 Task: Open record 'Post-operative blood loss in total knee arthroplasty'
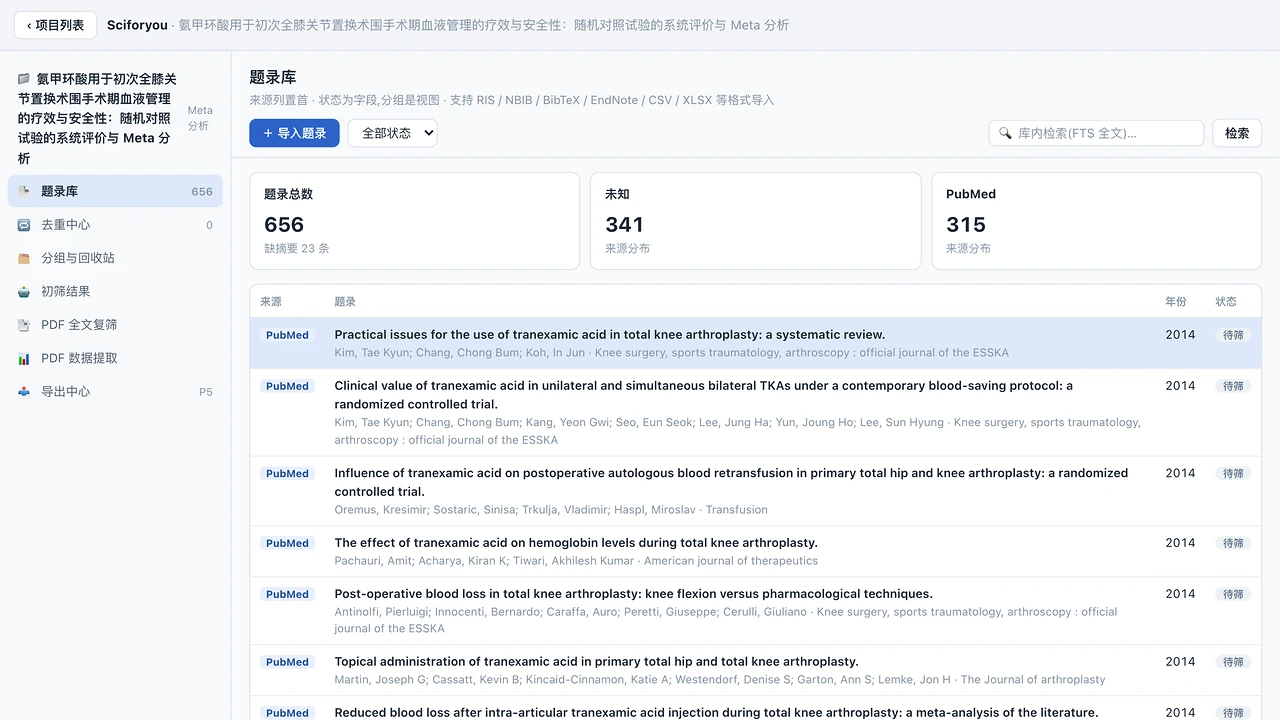755,611
